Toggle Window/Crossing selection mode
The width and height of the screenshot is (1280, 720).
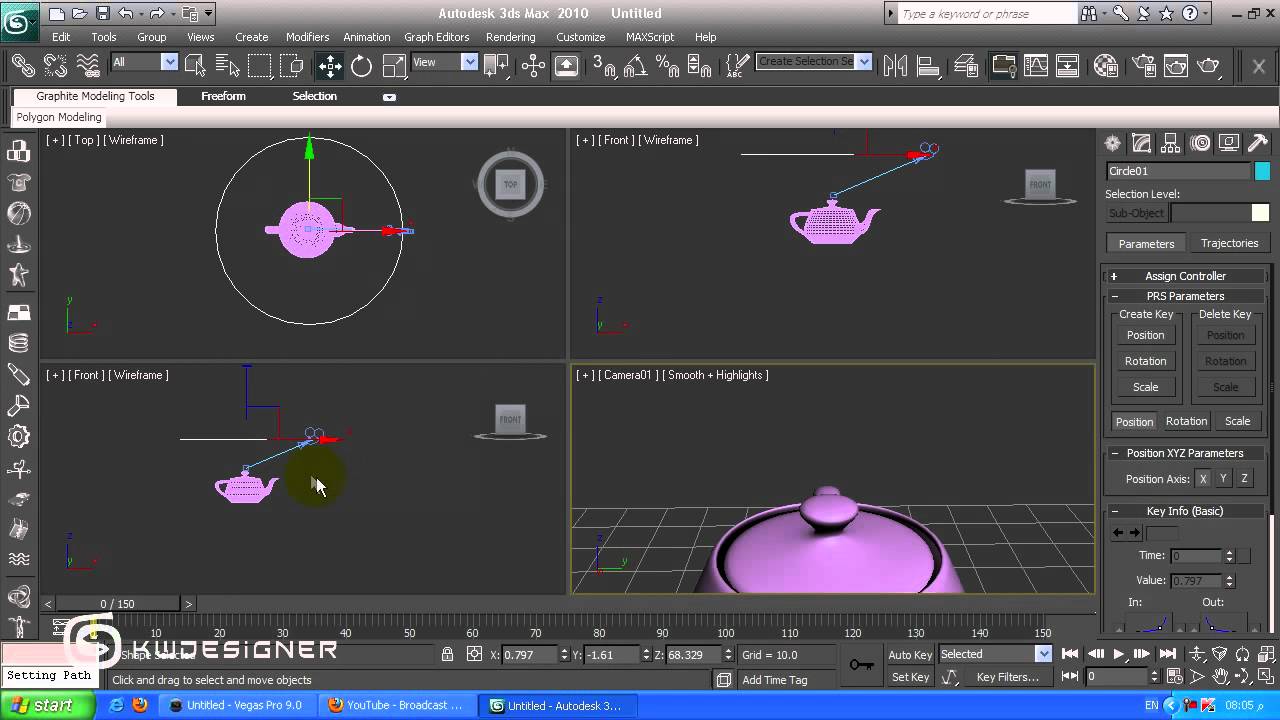coord(292,66)
